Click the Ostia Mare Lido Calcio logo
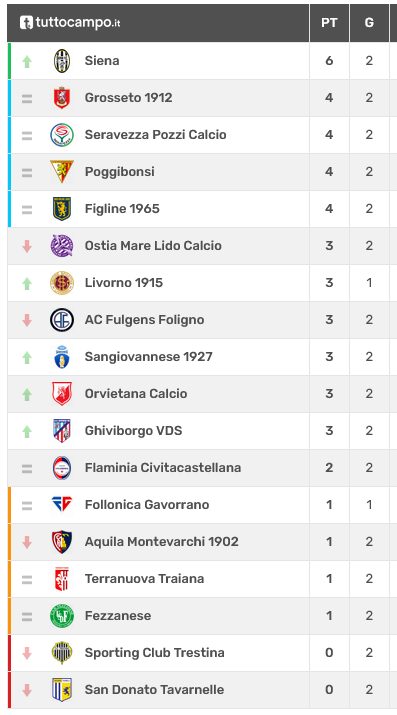 click(x=62, y=245)
